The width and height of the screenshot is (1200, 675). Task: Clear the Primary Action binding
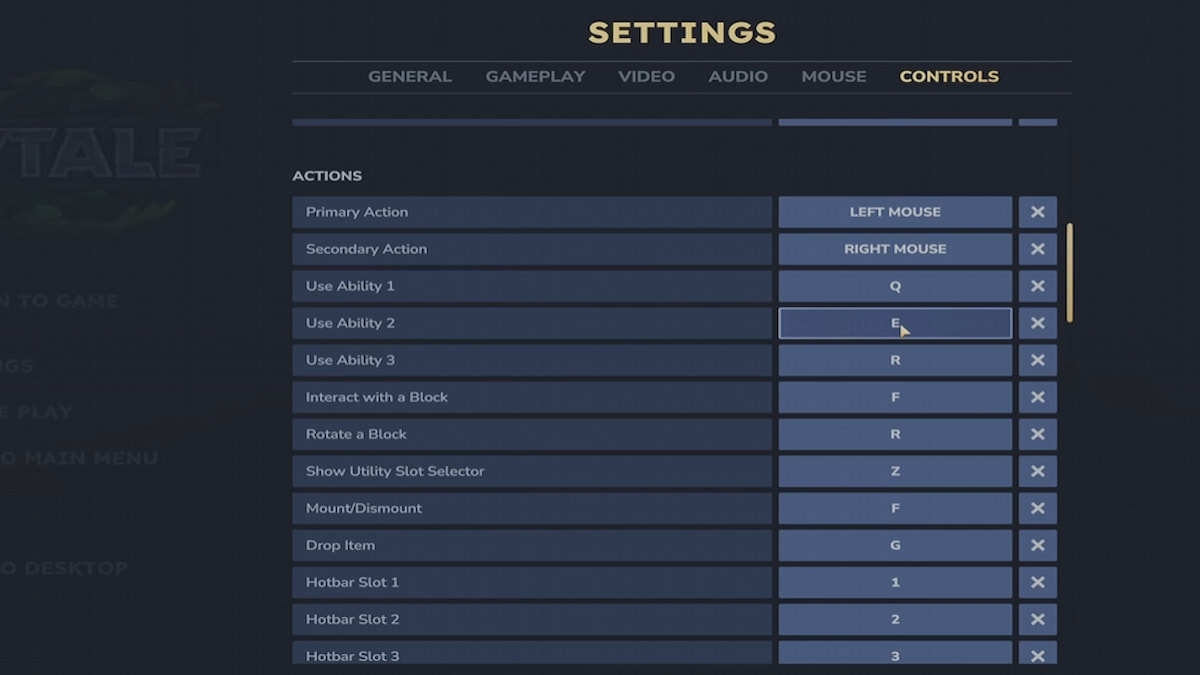click(x=1037, y=211)
